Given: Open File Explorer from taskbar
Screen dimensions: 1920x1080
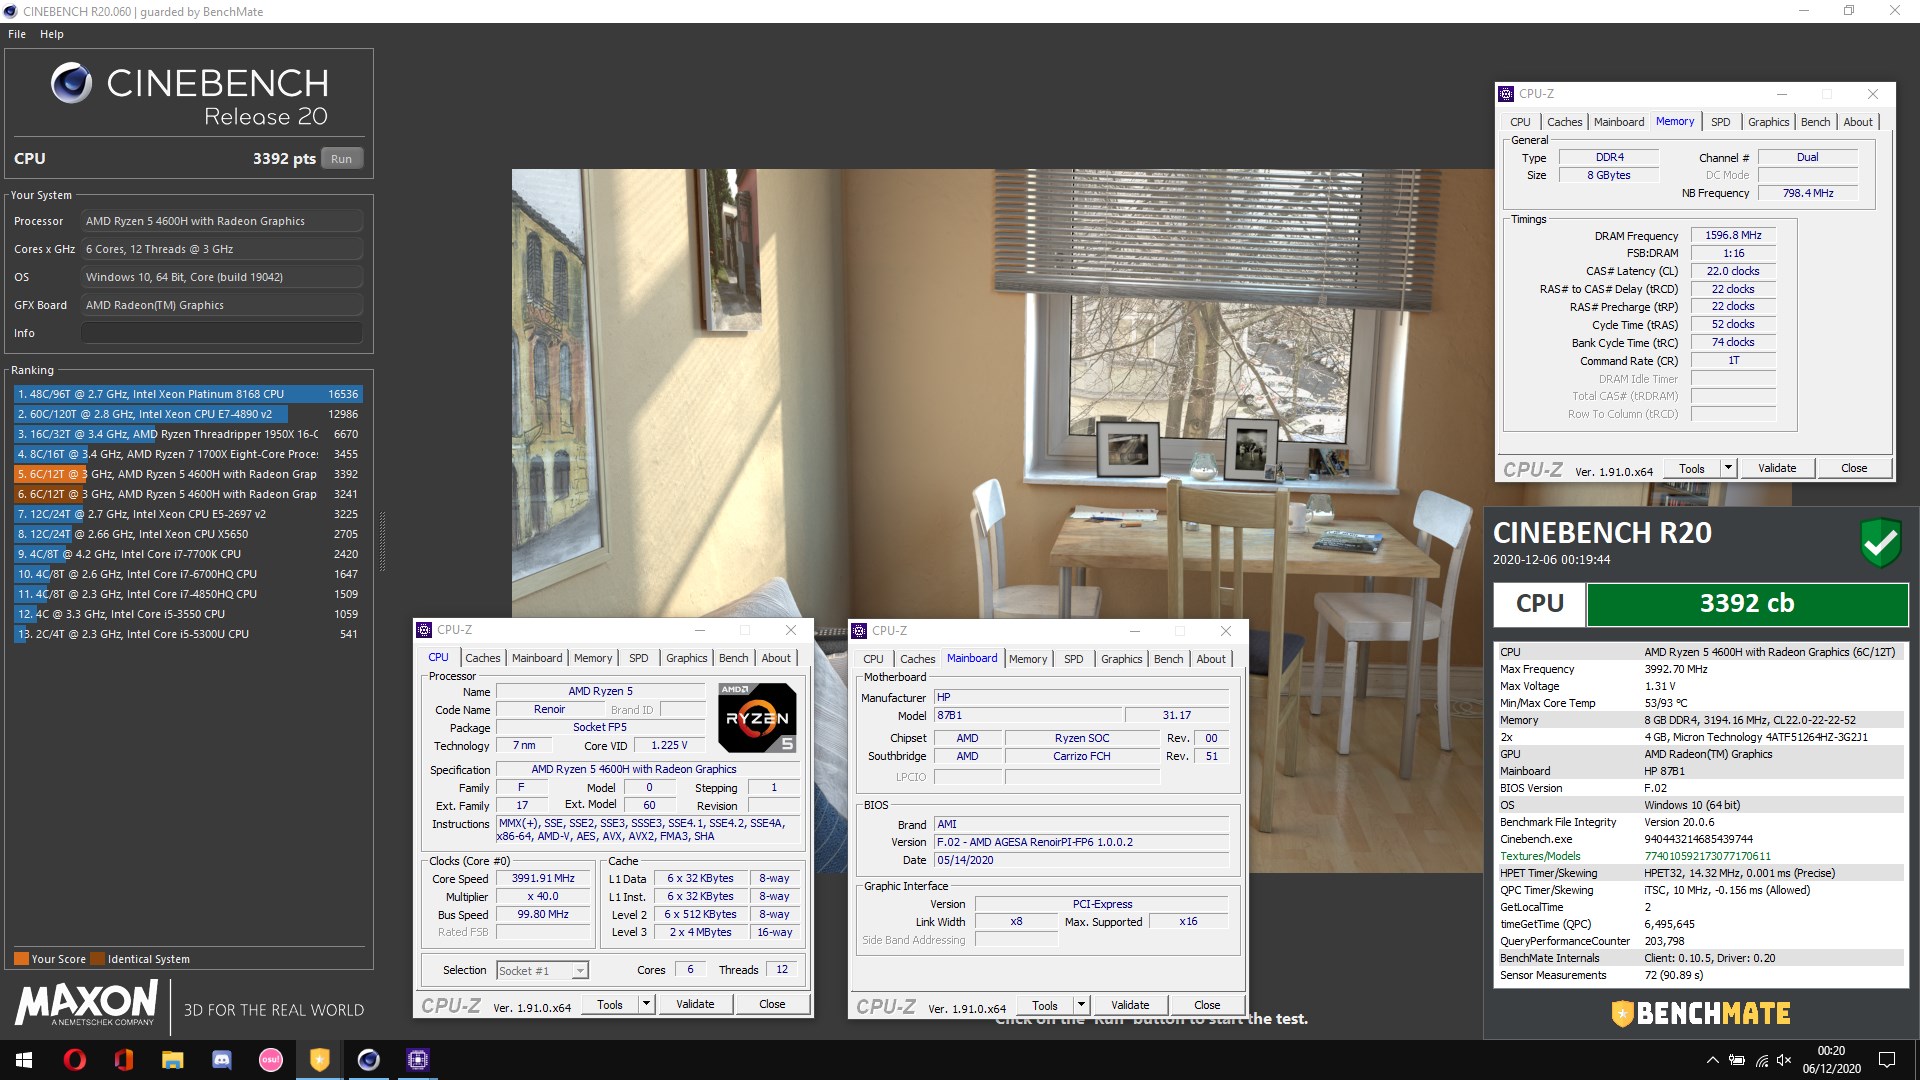Looking at the screenshot, I should [172, 1060].
